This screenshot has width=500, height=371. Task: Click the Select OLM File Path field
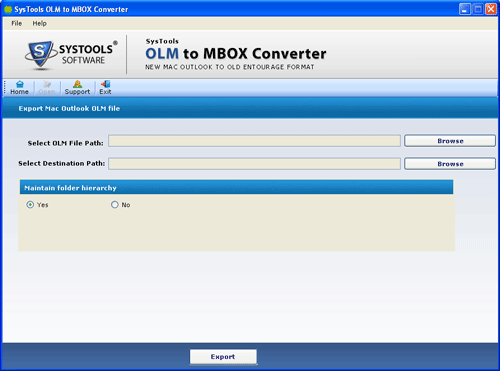254,141
